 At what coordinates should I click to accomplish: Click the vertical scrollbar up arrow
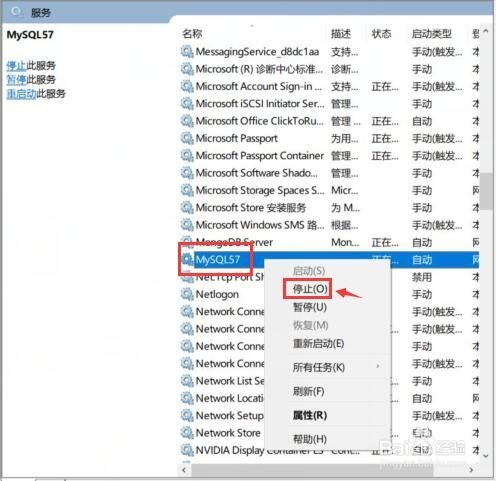(486, 31)
